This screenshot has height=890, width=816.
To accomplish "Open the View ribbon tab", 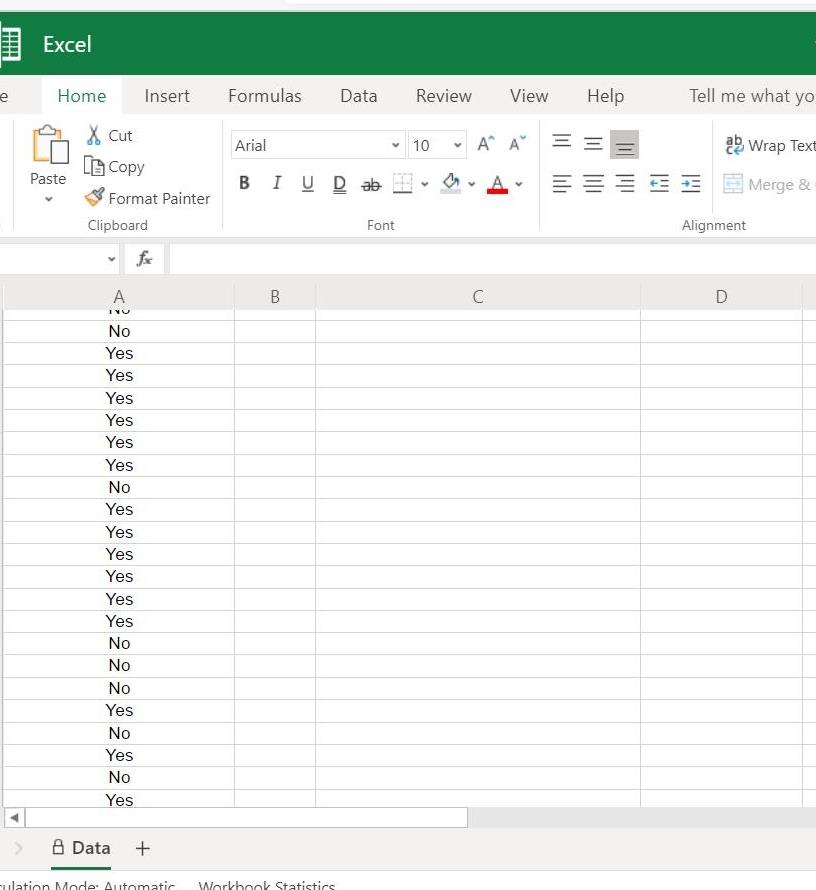I will click(x=529, y=96).
